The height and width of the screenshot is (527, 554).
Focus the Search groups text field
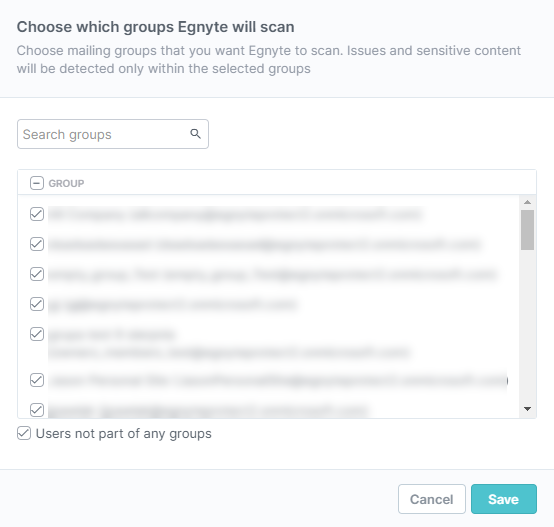[x=113, y=134]
